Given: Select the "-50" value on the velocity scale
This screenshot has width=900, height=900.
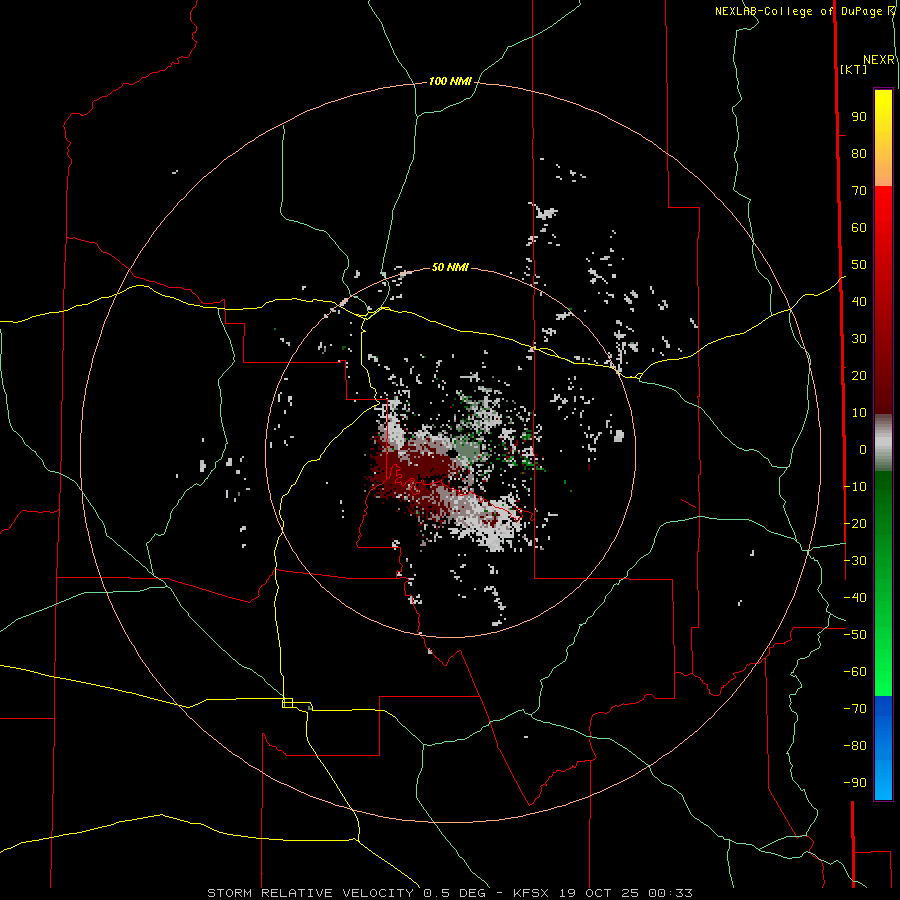Looking at the screenshot, I should tap(855, 635).
